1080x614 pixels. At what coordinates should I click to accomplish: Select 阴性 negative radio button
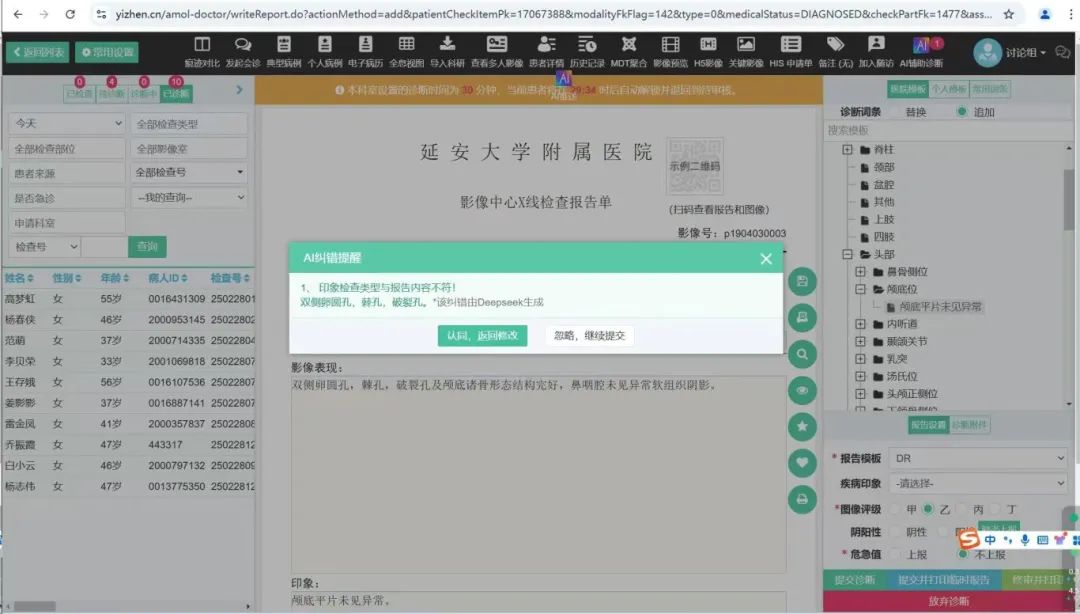[x=895, y=532]
